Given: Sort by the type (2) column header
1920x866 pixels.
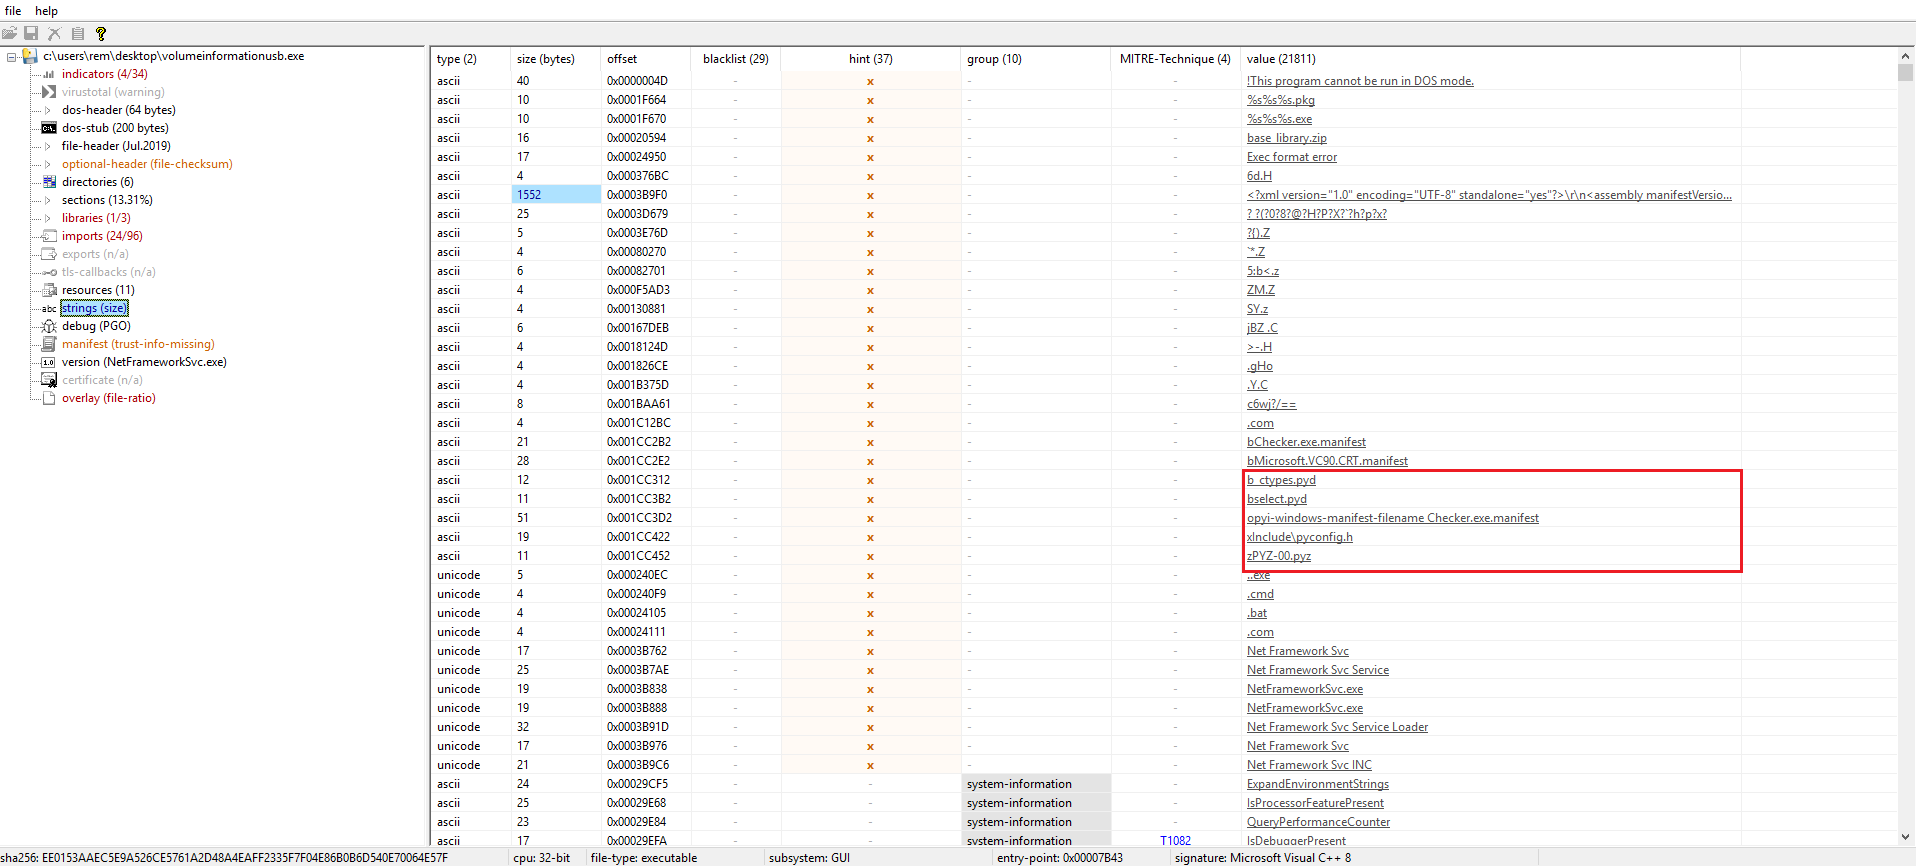Looking at the screenshot, I should [x=471, y=59].
